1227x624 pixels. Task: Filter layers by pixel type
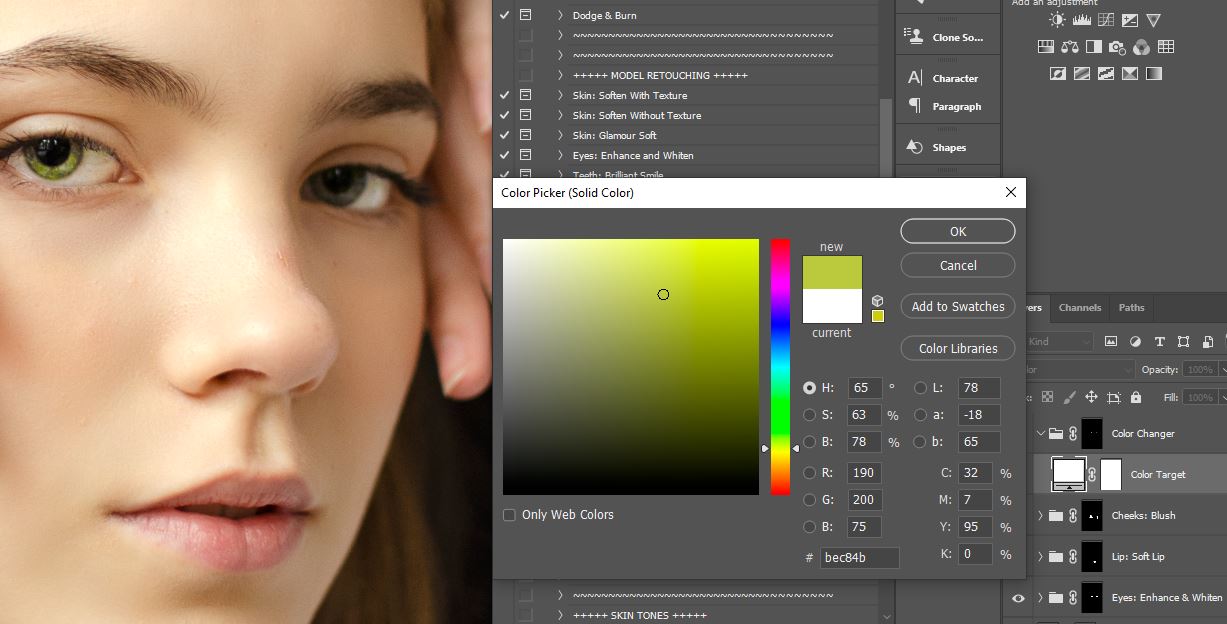click(x=1111, y=342)
